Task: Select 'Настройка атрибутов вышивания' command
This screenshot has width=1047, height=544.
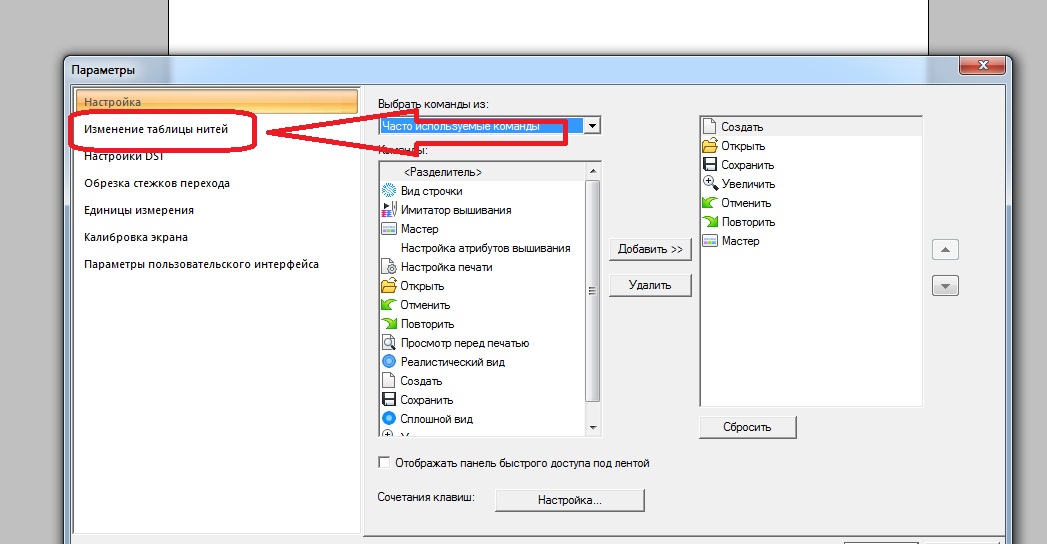Action: [x=485, y=248]
